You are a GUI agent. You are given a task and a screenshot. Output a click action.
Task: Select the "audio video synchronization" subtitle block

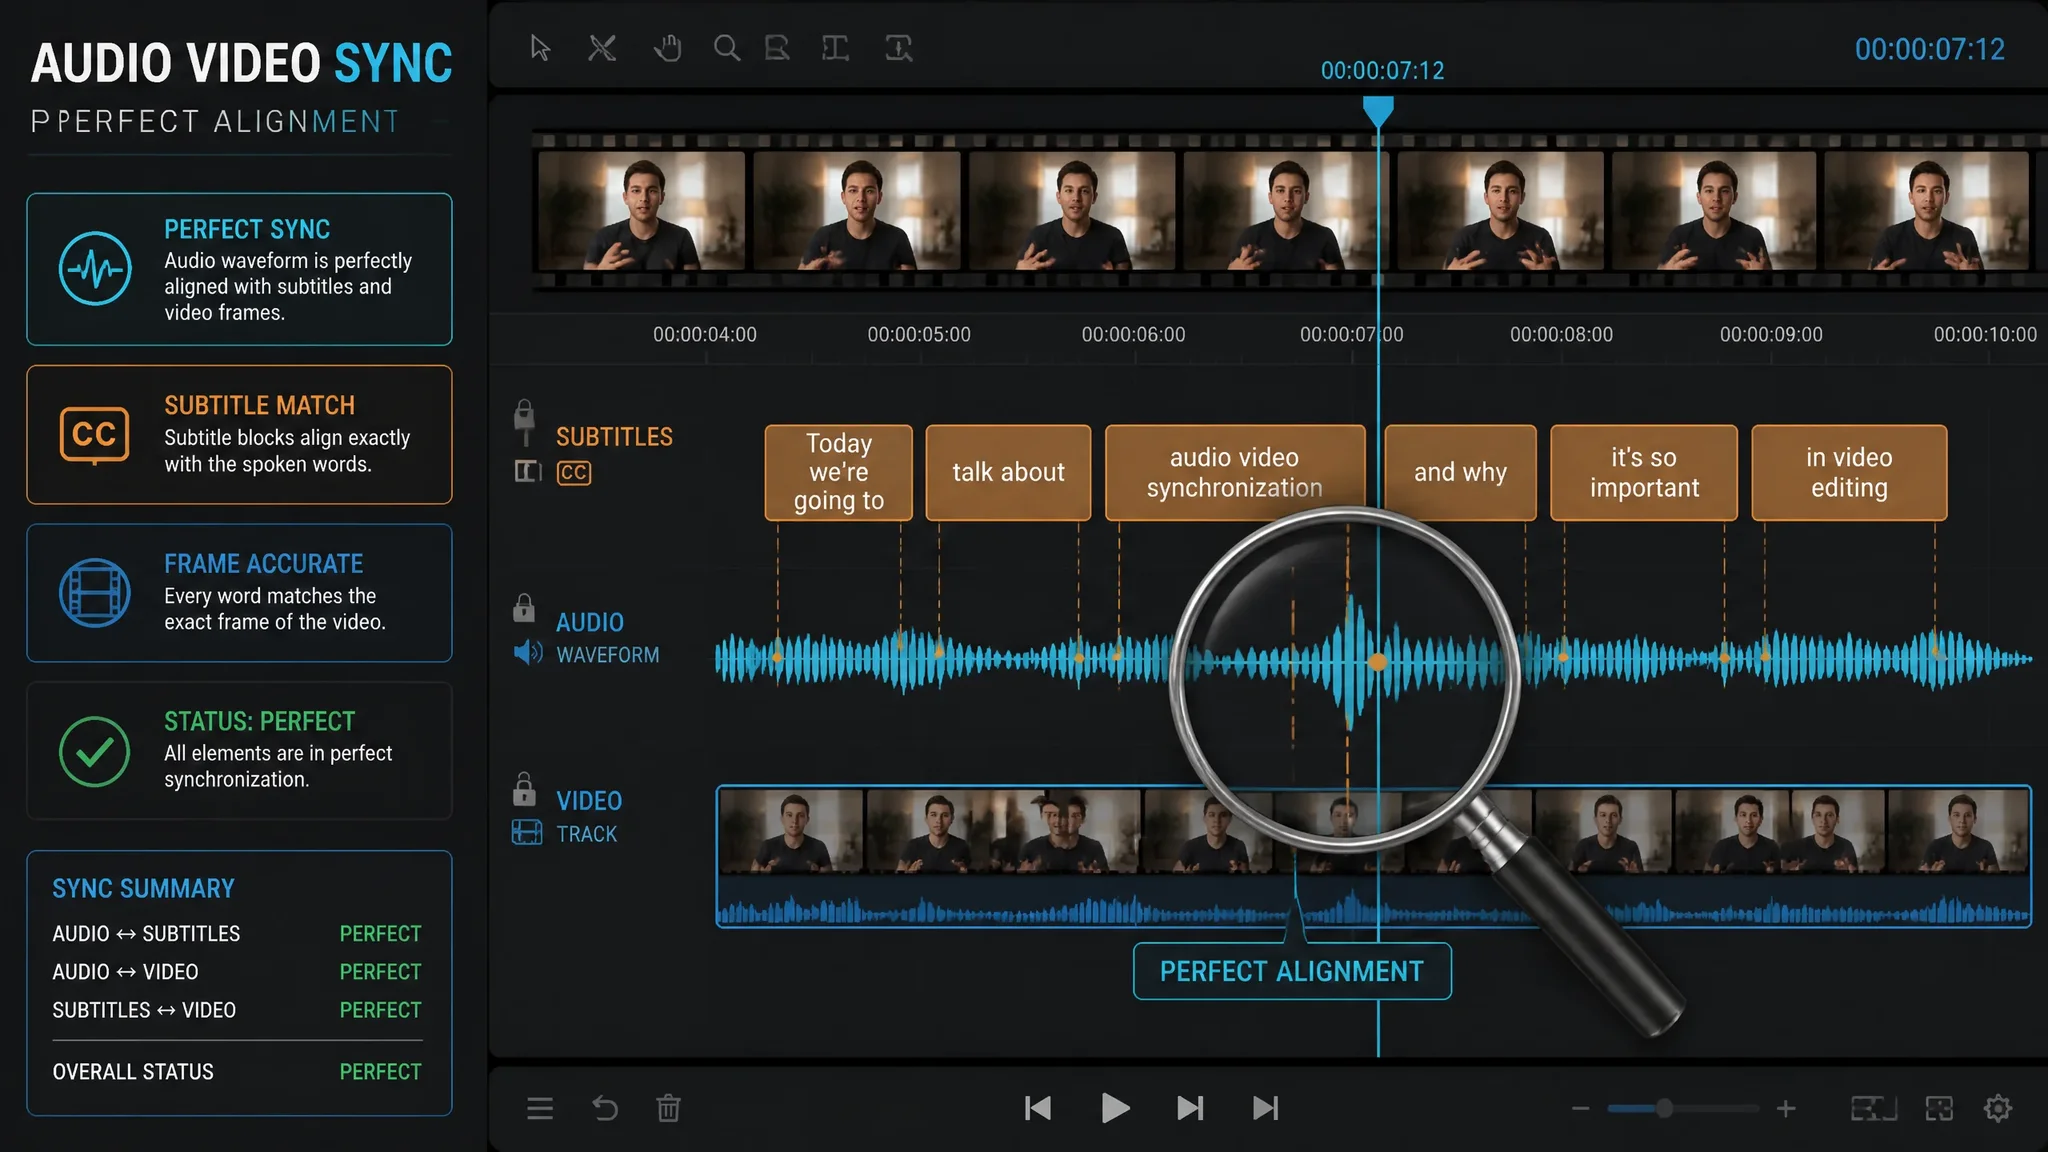pyautogui.click(x=1235, y=472)
